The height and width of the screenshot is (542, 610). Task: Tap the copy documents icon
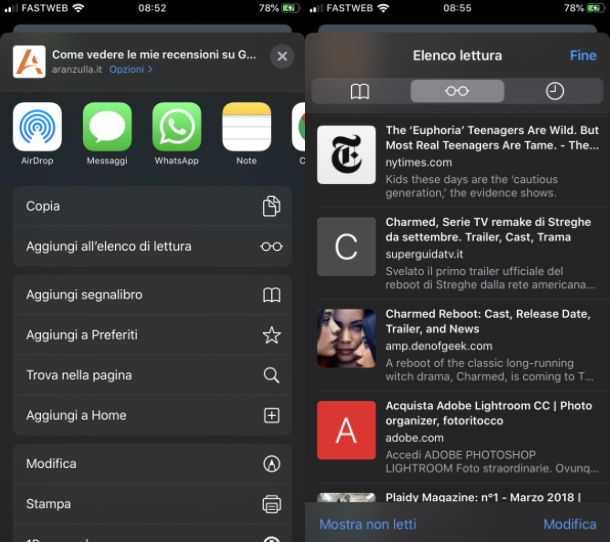tap(272, 206)
